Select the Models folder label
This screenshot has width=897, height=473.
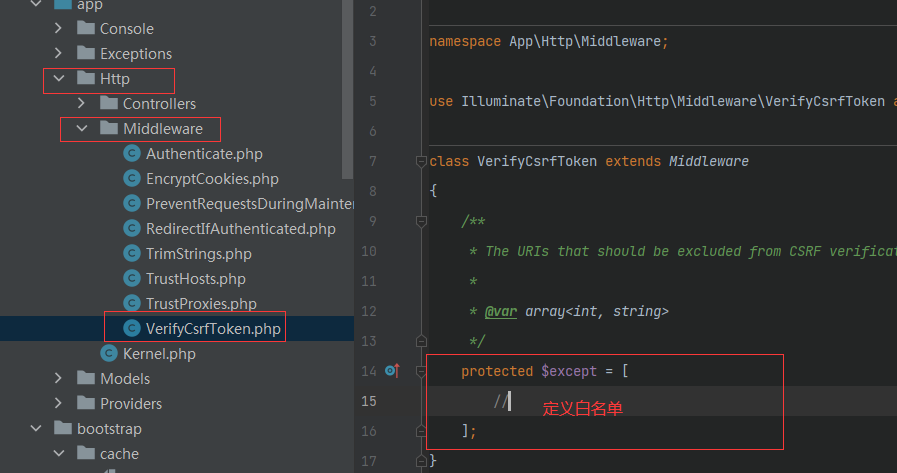[x=125, y=379]
